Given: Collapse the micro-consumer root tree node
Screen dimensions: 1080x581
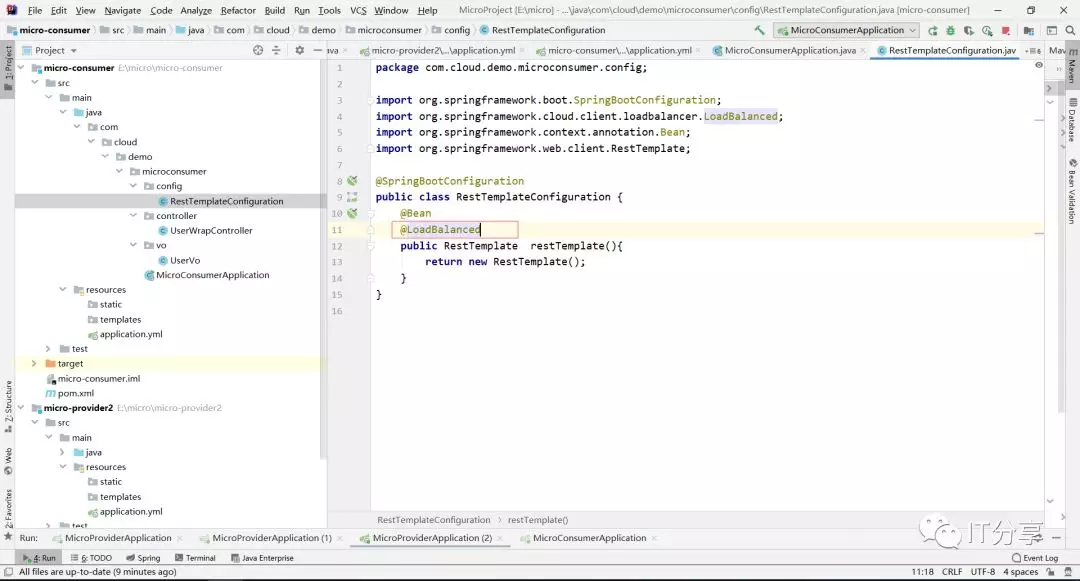Looking at the screenshot, I should [21, 67].
